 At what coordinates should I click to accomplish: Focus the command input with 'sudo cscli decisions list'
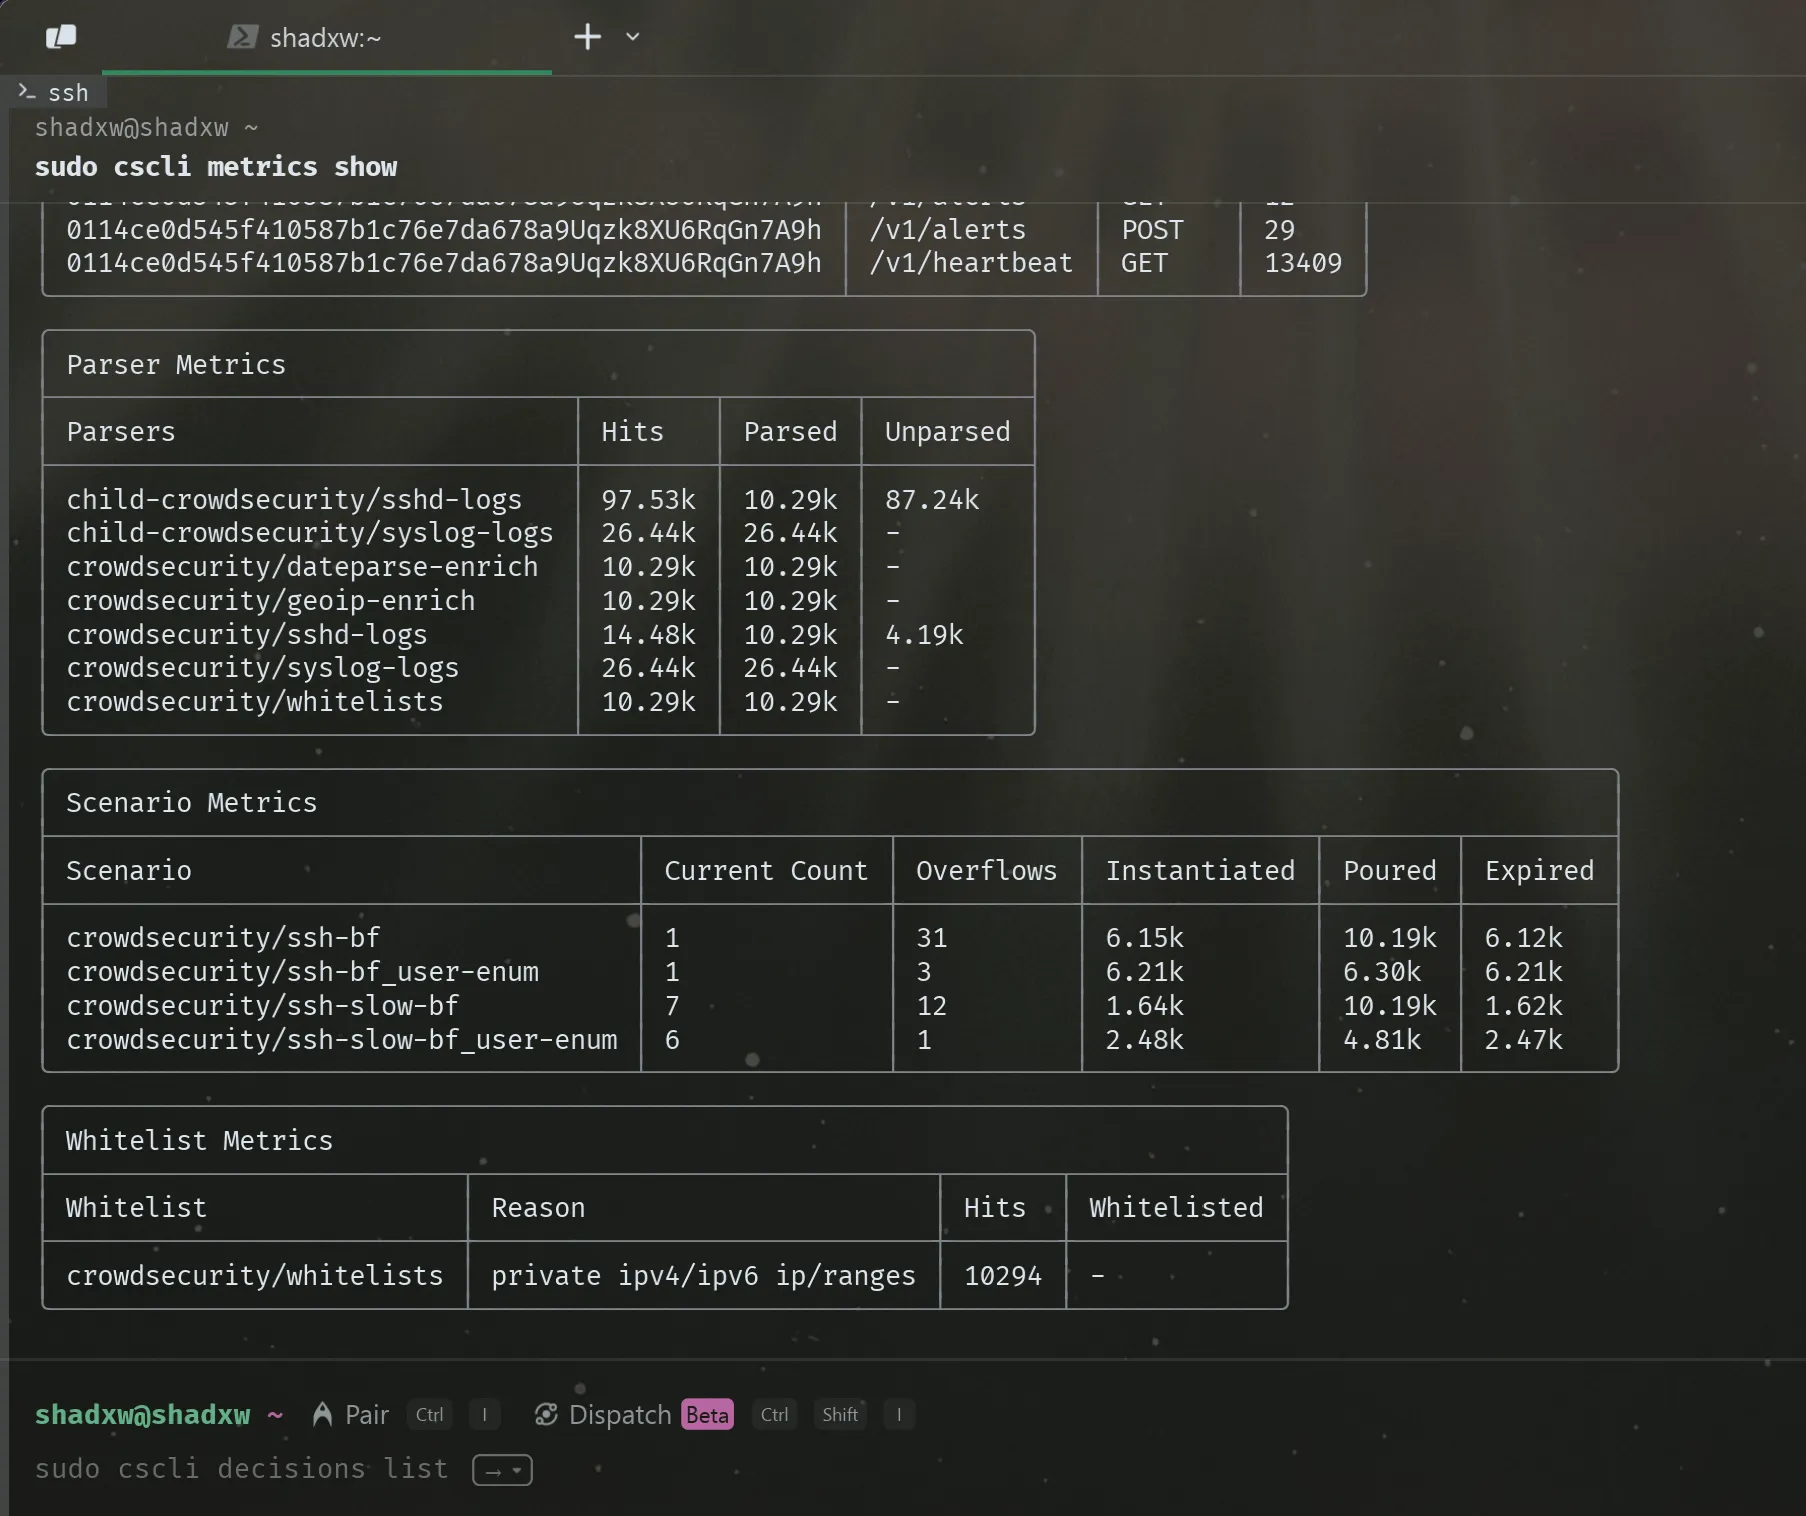(241, 1469)
